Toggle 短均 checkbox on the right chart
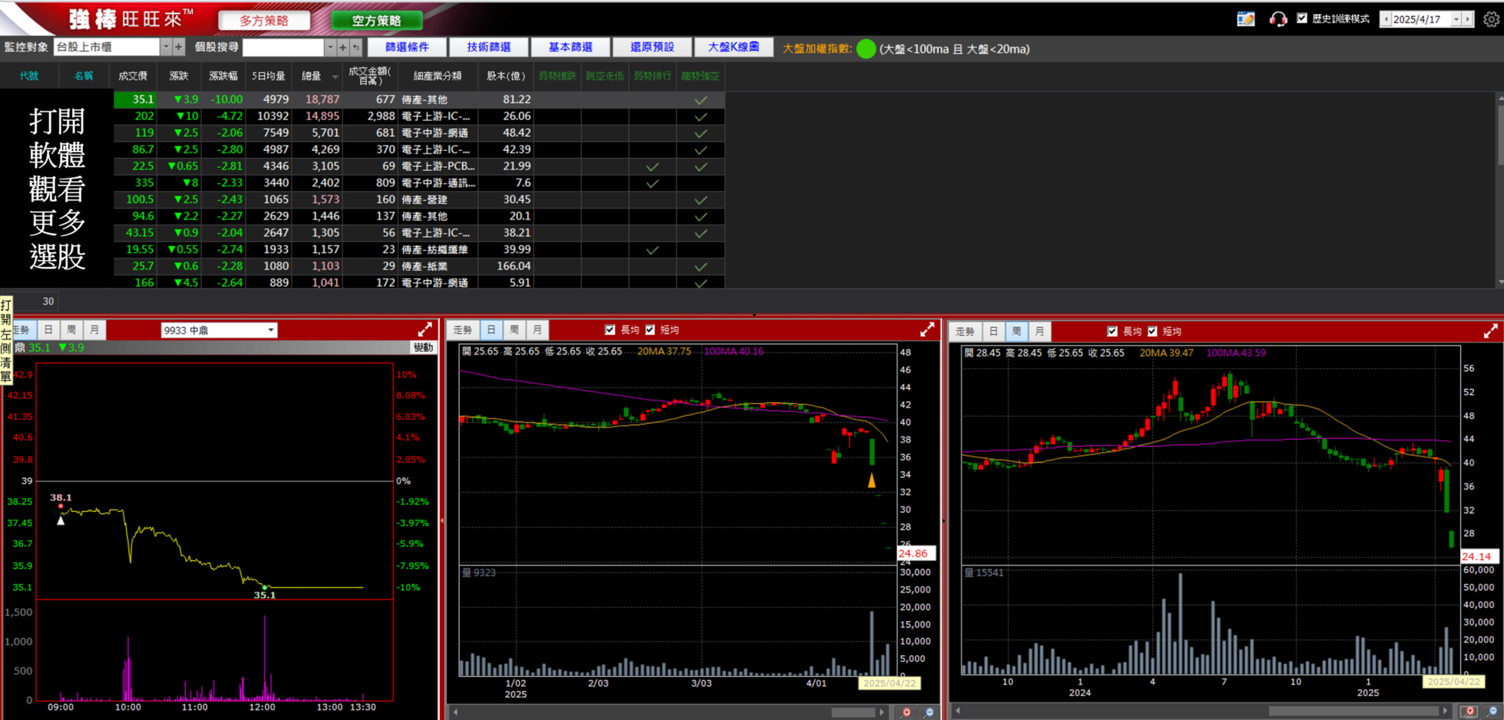The width and height of the screenshot is (1504, 720). (1152, 331)
